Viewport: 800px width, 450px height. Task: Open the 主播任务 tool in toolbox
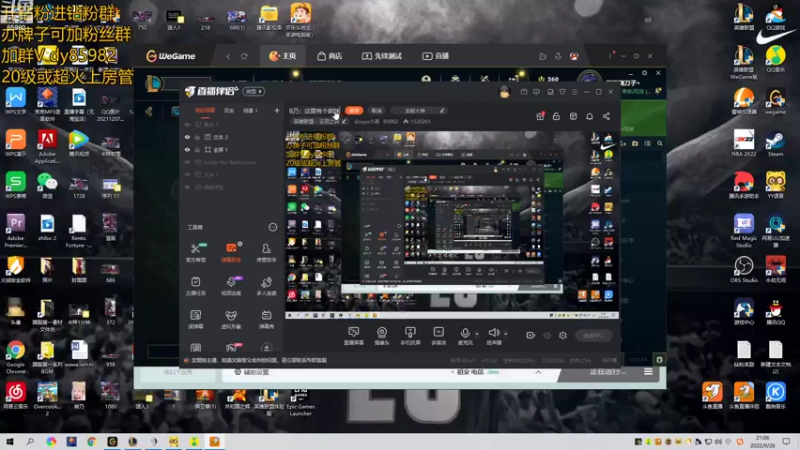click(x=195, y=286)
